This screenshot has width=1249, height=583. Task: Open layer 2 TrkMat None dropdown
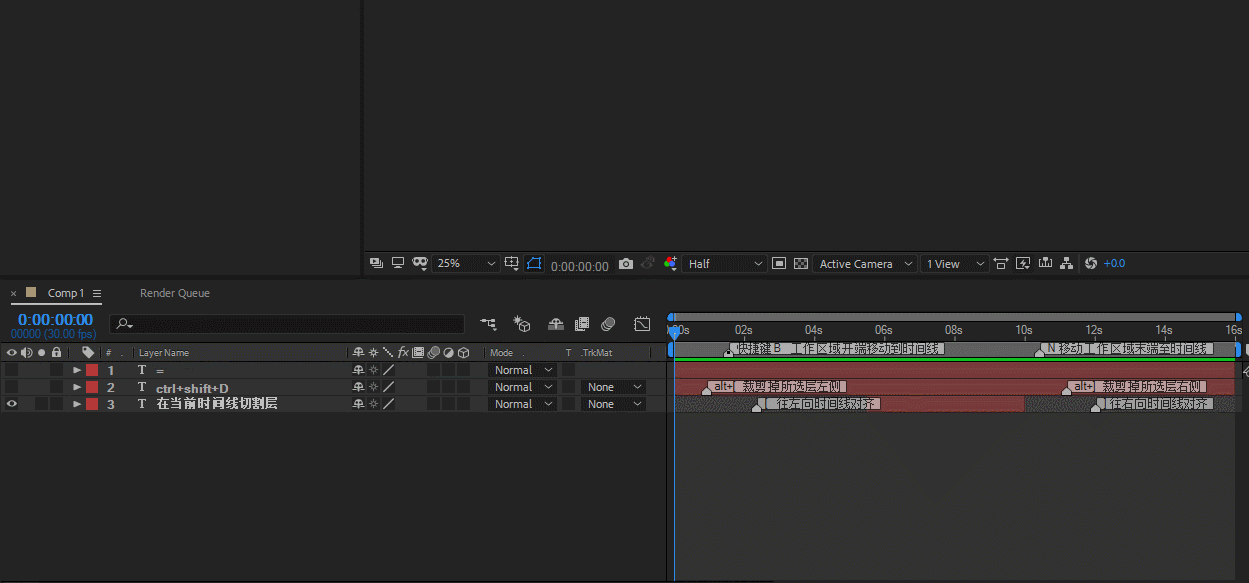click(613, 387)
